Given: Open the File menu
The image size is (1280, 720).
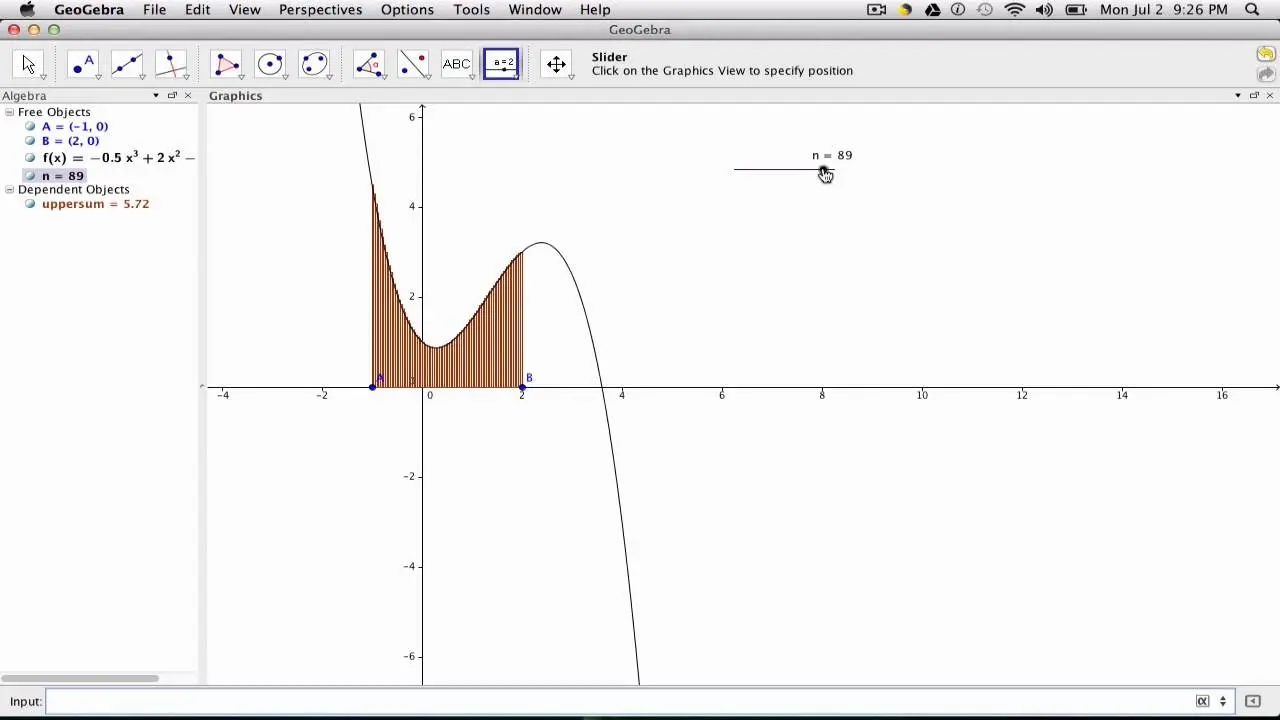Looking at the screenshot, I should (x=154, y=10).
